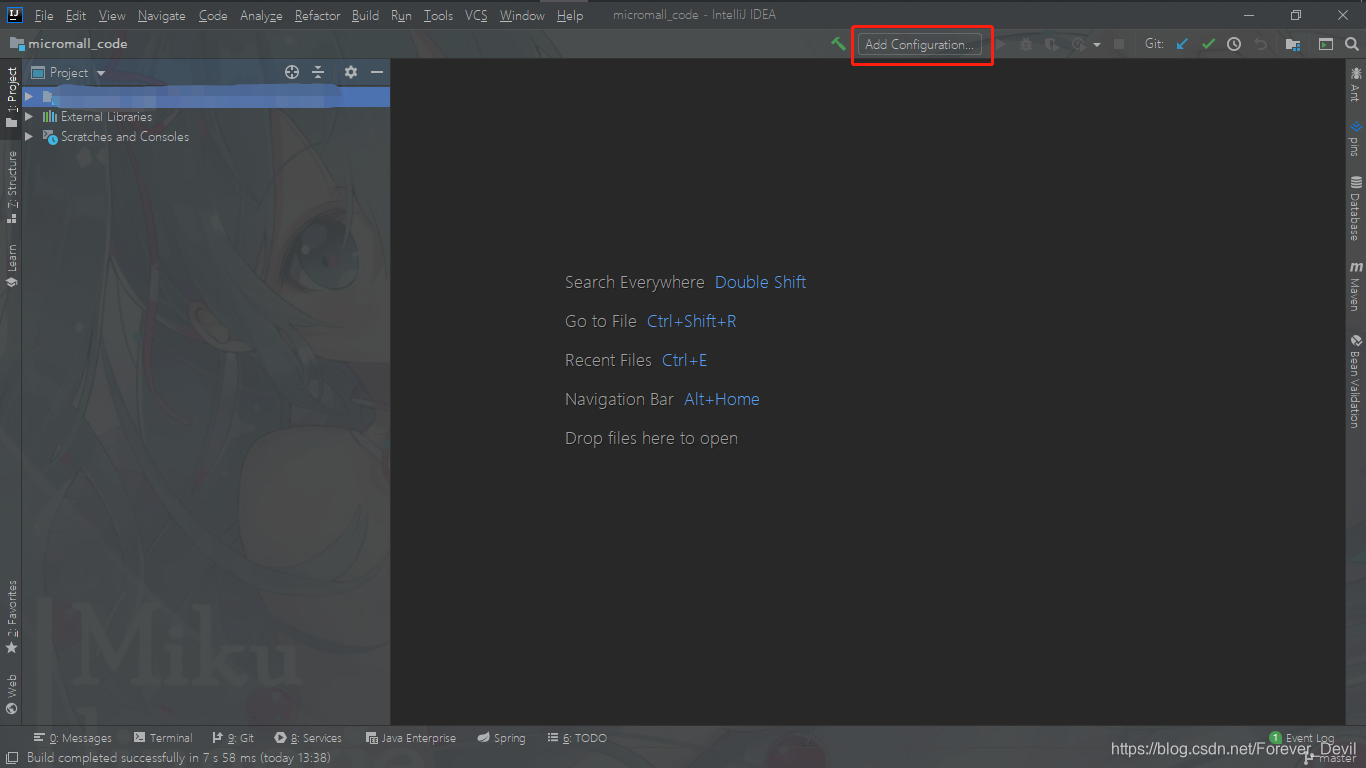
Task: Click the Run Anything icon in toolbar
Action: tap(1325, 44)
